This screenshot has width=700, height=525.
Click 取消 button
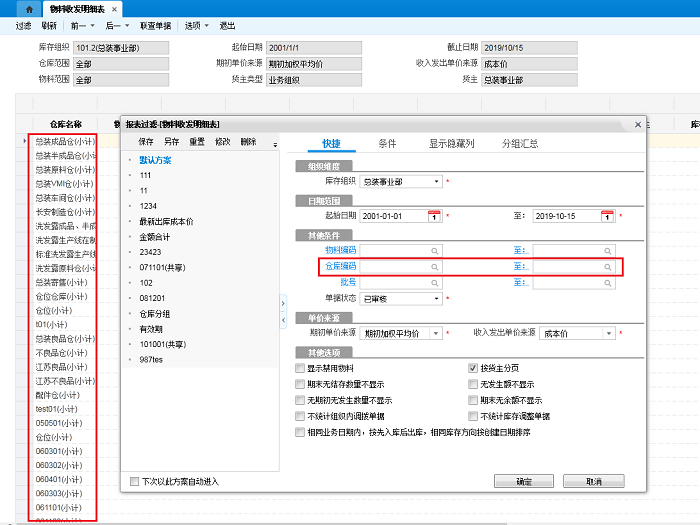(x=594, y=481)
